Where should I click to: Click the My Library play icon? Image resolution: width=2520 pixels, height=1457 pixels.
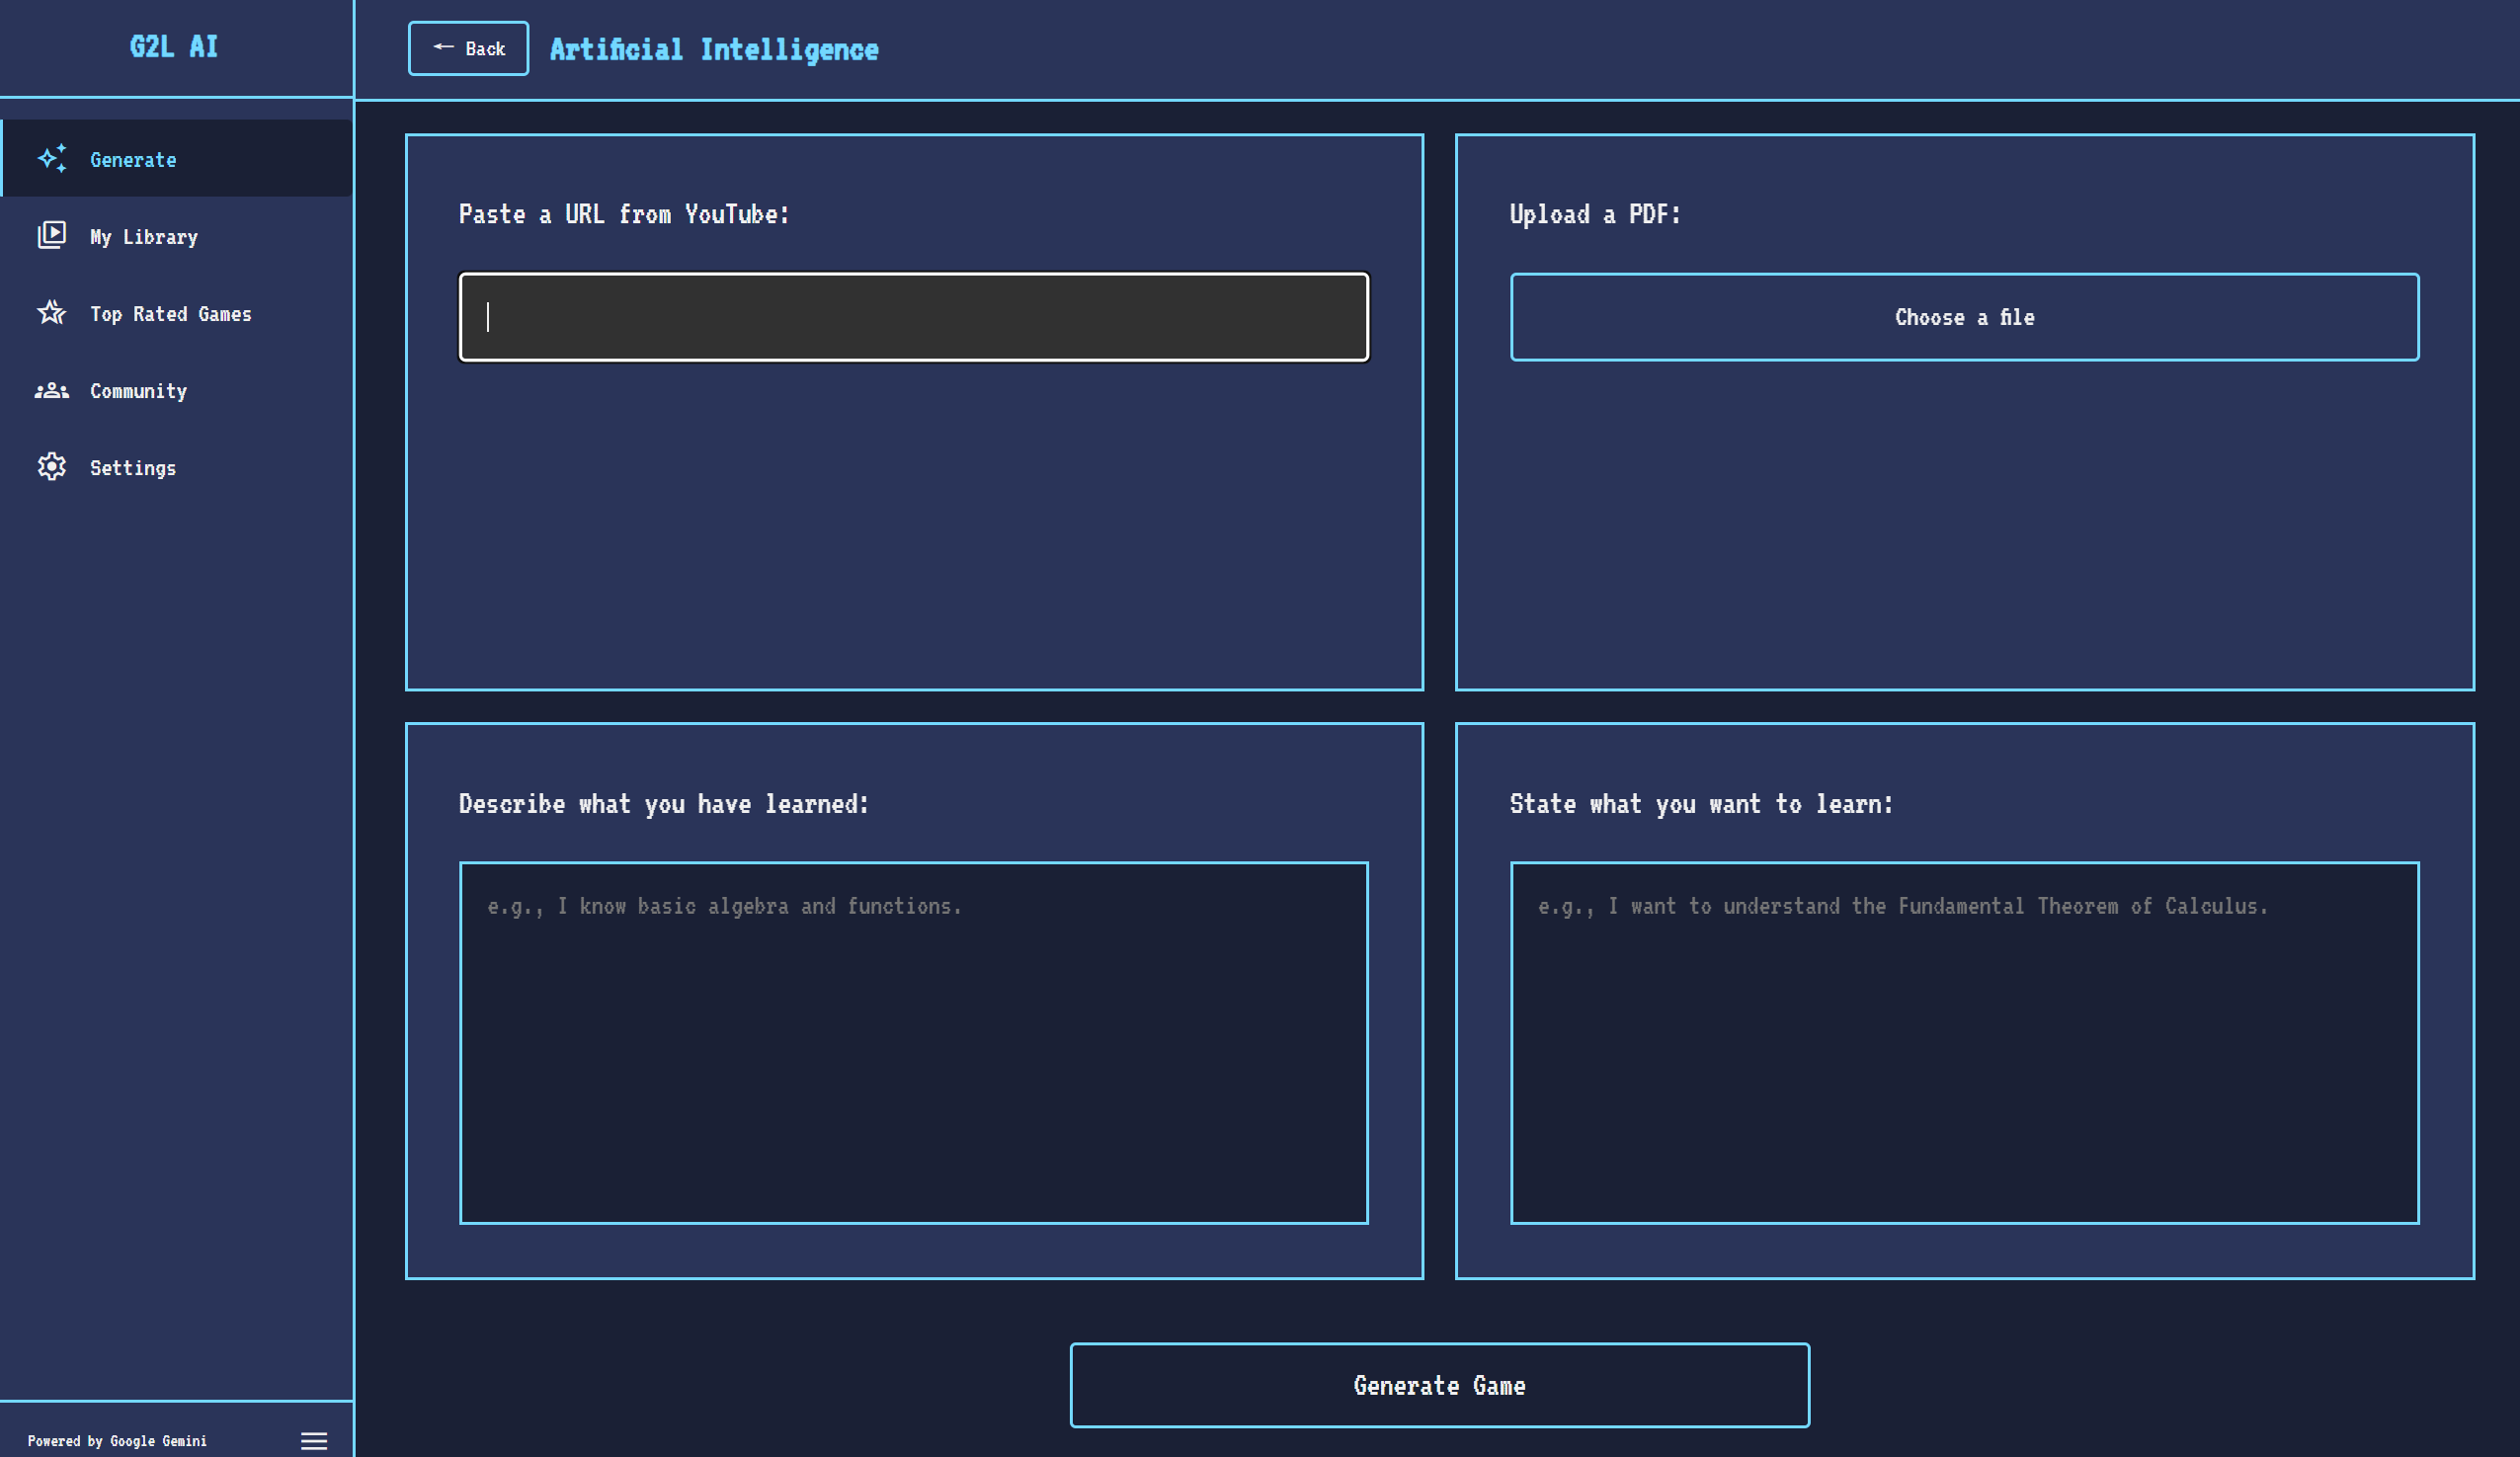(x=52, y=235)
